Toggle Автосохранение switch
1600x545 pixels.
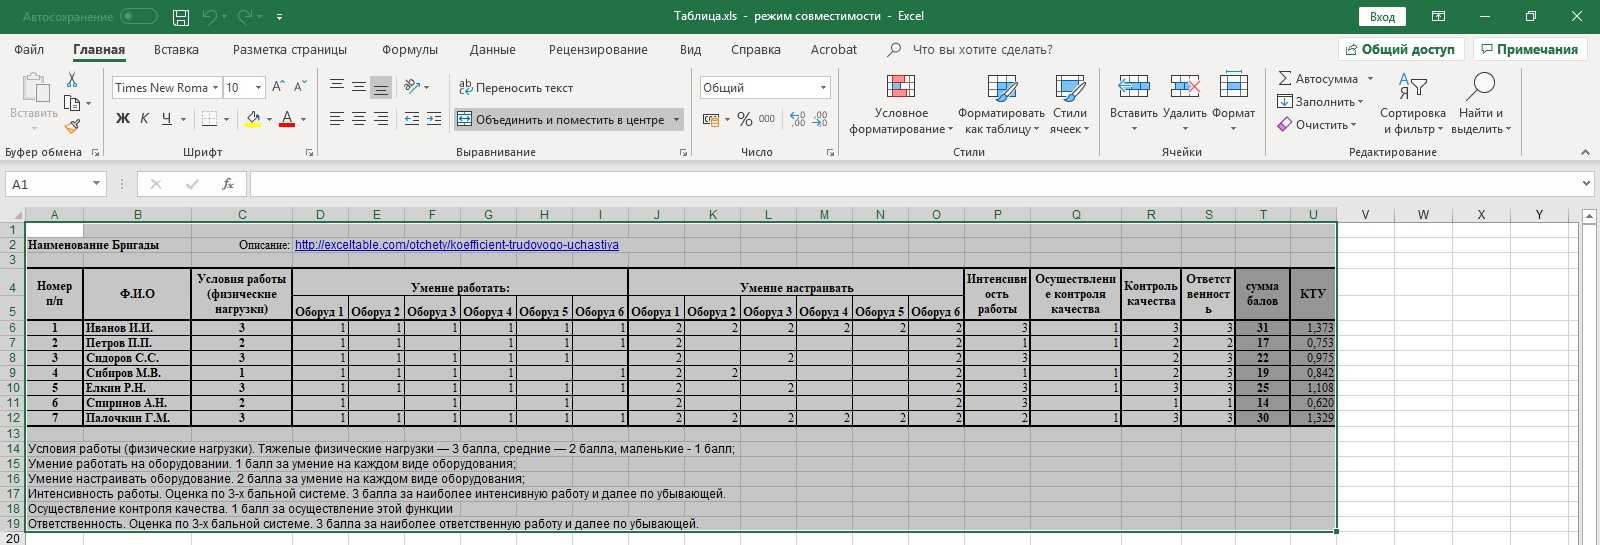pyautogui.click(x=139, y=16)
